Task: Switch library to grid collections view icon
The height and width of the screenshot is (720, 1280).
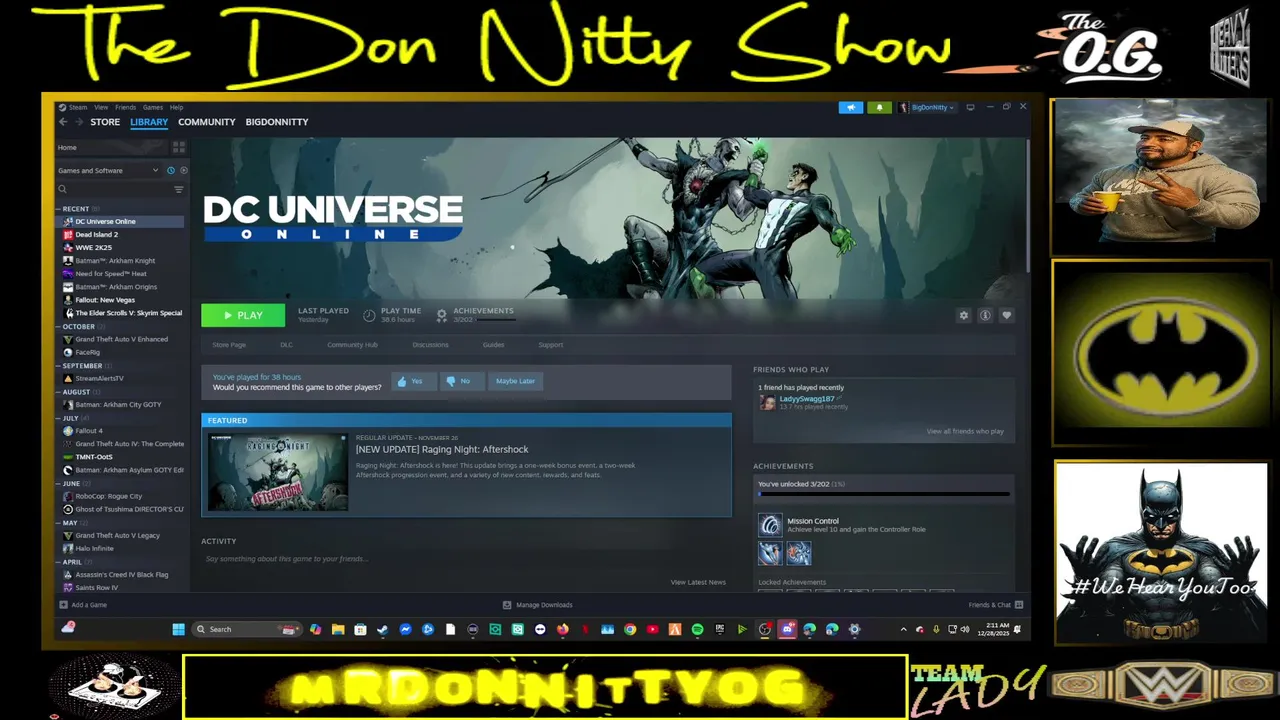Action: 179,147
